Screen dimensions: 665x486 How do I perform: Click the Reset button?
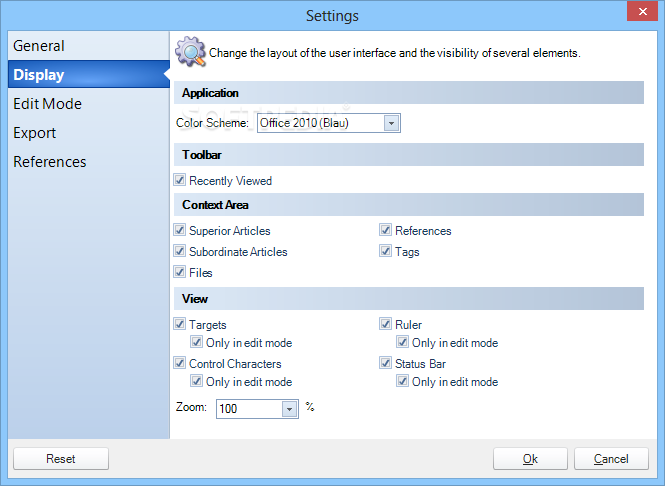click(61, 459)
